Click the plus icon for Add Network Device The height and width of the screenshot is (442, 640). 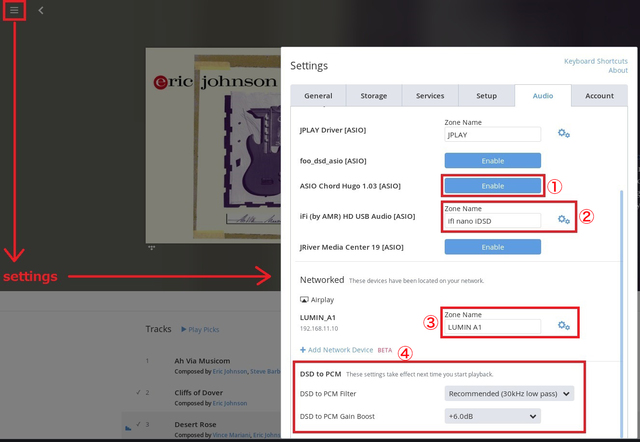pos(303,350)
